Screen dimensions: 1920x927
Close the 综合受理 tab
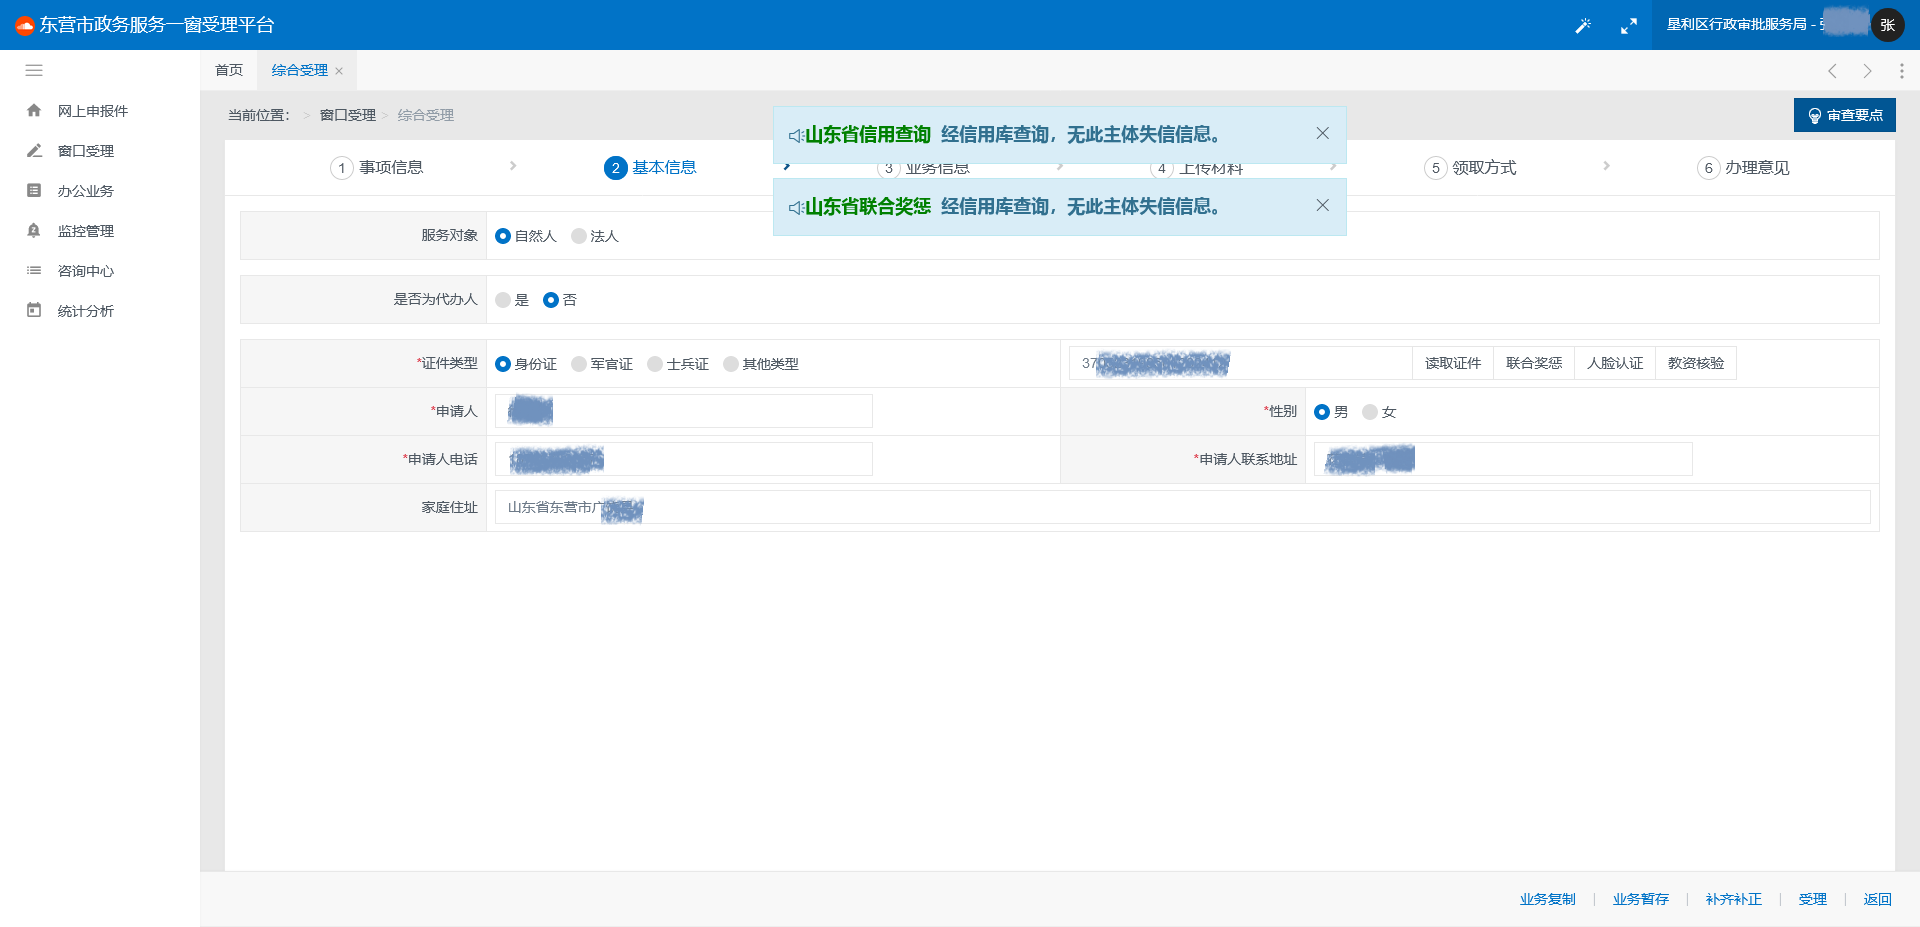point(339,71)
